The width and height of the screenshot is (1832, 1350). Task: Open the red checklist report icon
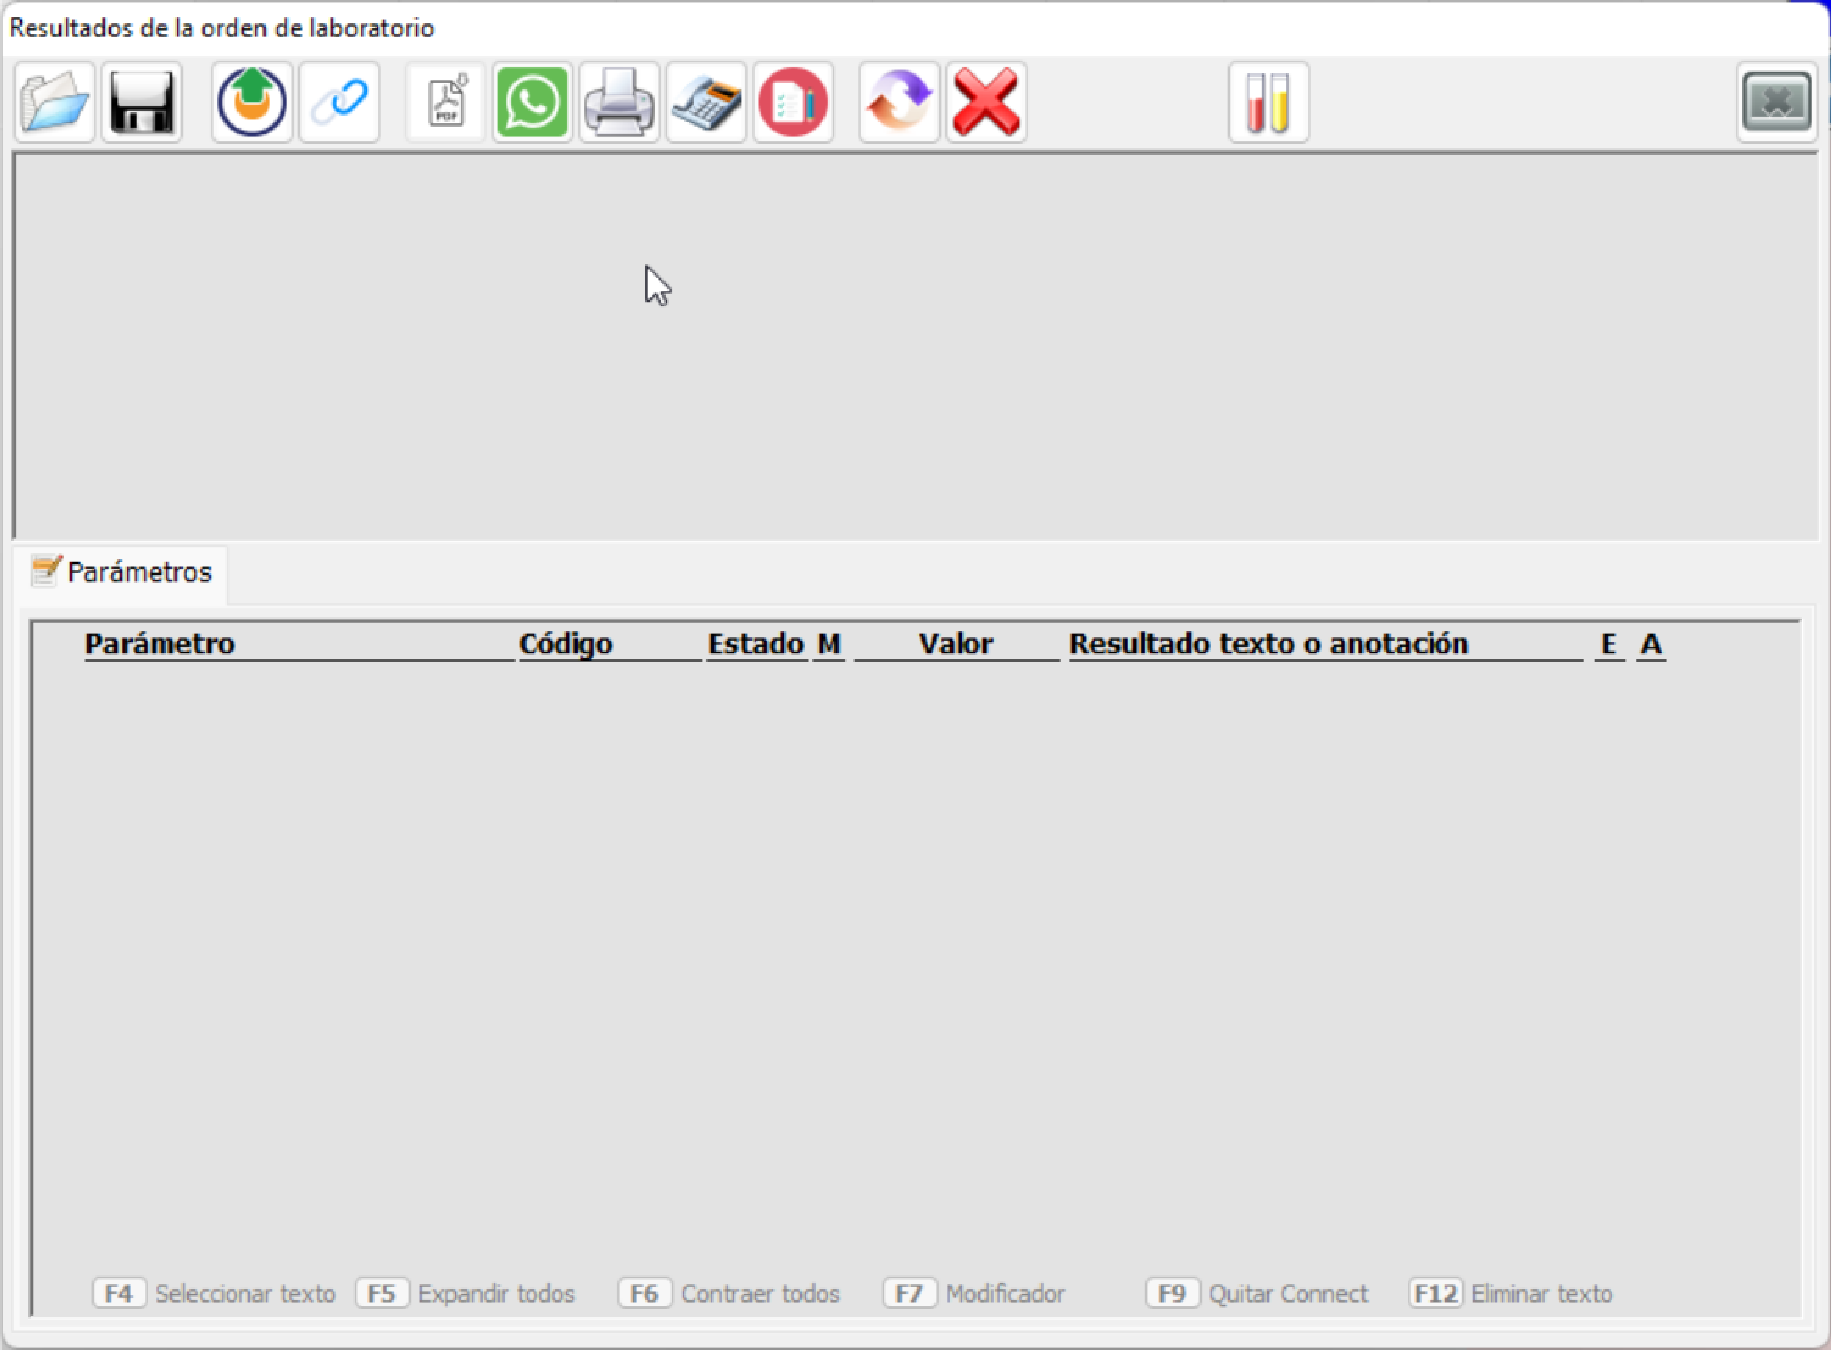[793, 102]
